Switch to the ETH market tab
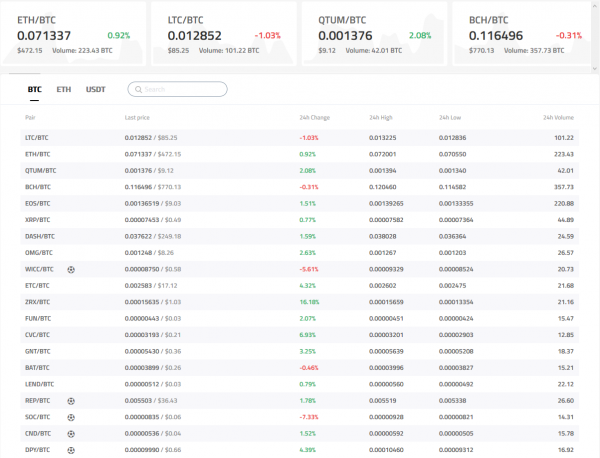The height and width of the screenshot is (458, 600). pos(64,90)
